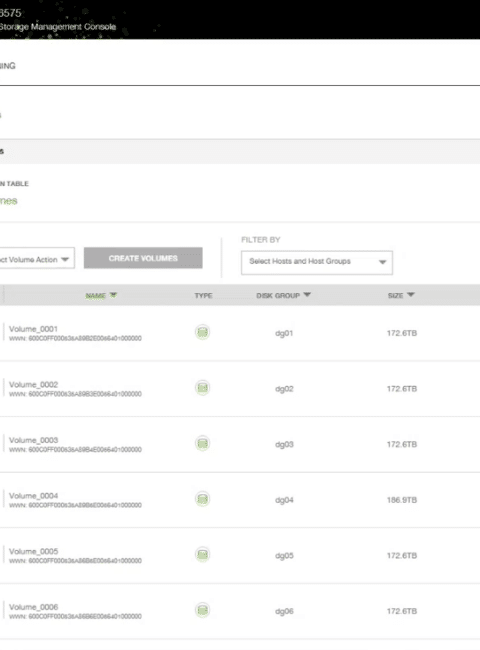Select the Volume_0004 row name
Viewport: 480px width, 650px height.
point(34,495)
